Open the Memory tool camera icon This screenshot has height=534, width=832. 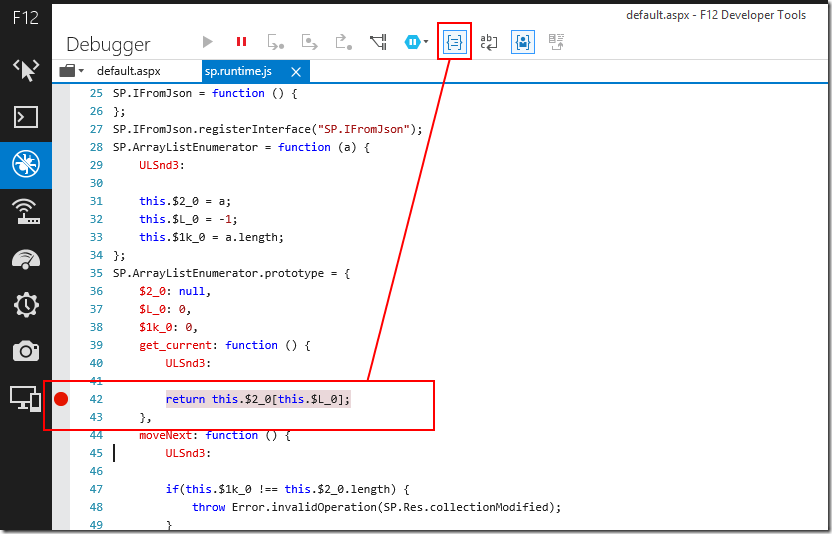tap(26, 351)
